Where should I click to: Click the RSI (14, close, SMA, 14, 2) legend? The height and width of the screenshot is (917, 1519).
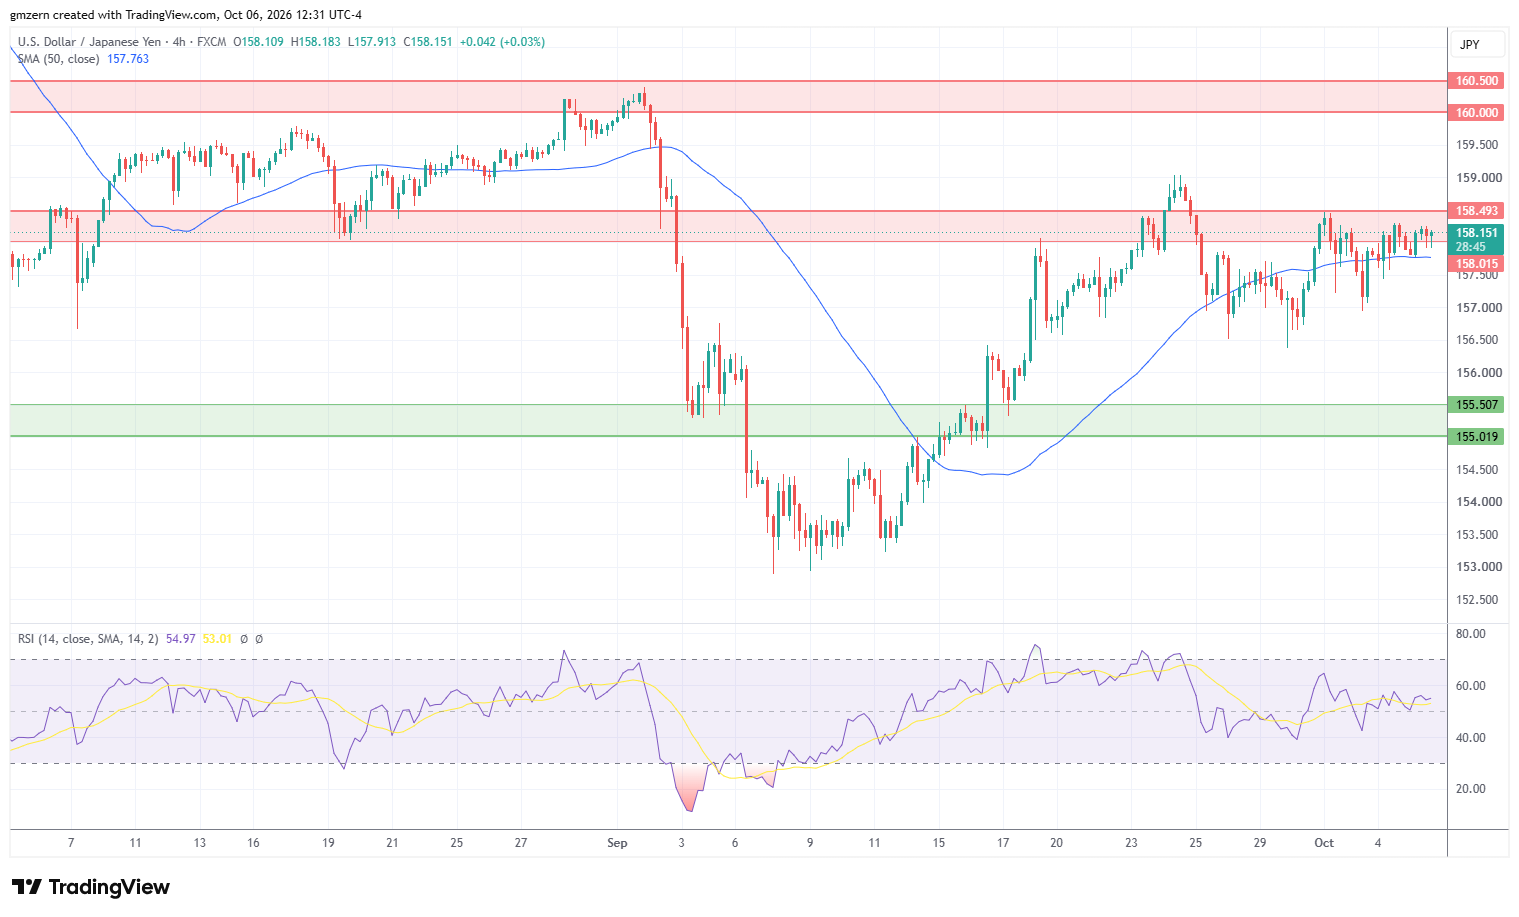click(x=88, y=639)
